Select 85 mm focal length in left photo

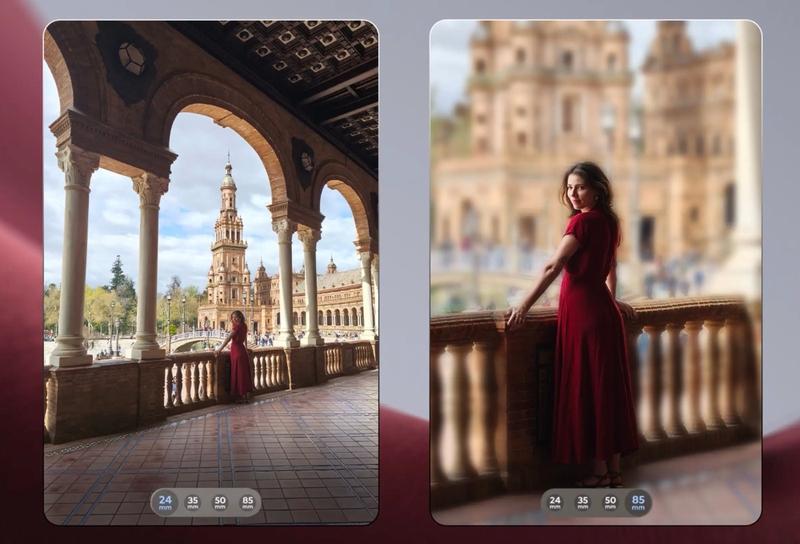click(x=248, y=503)
